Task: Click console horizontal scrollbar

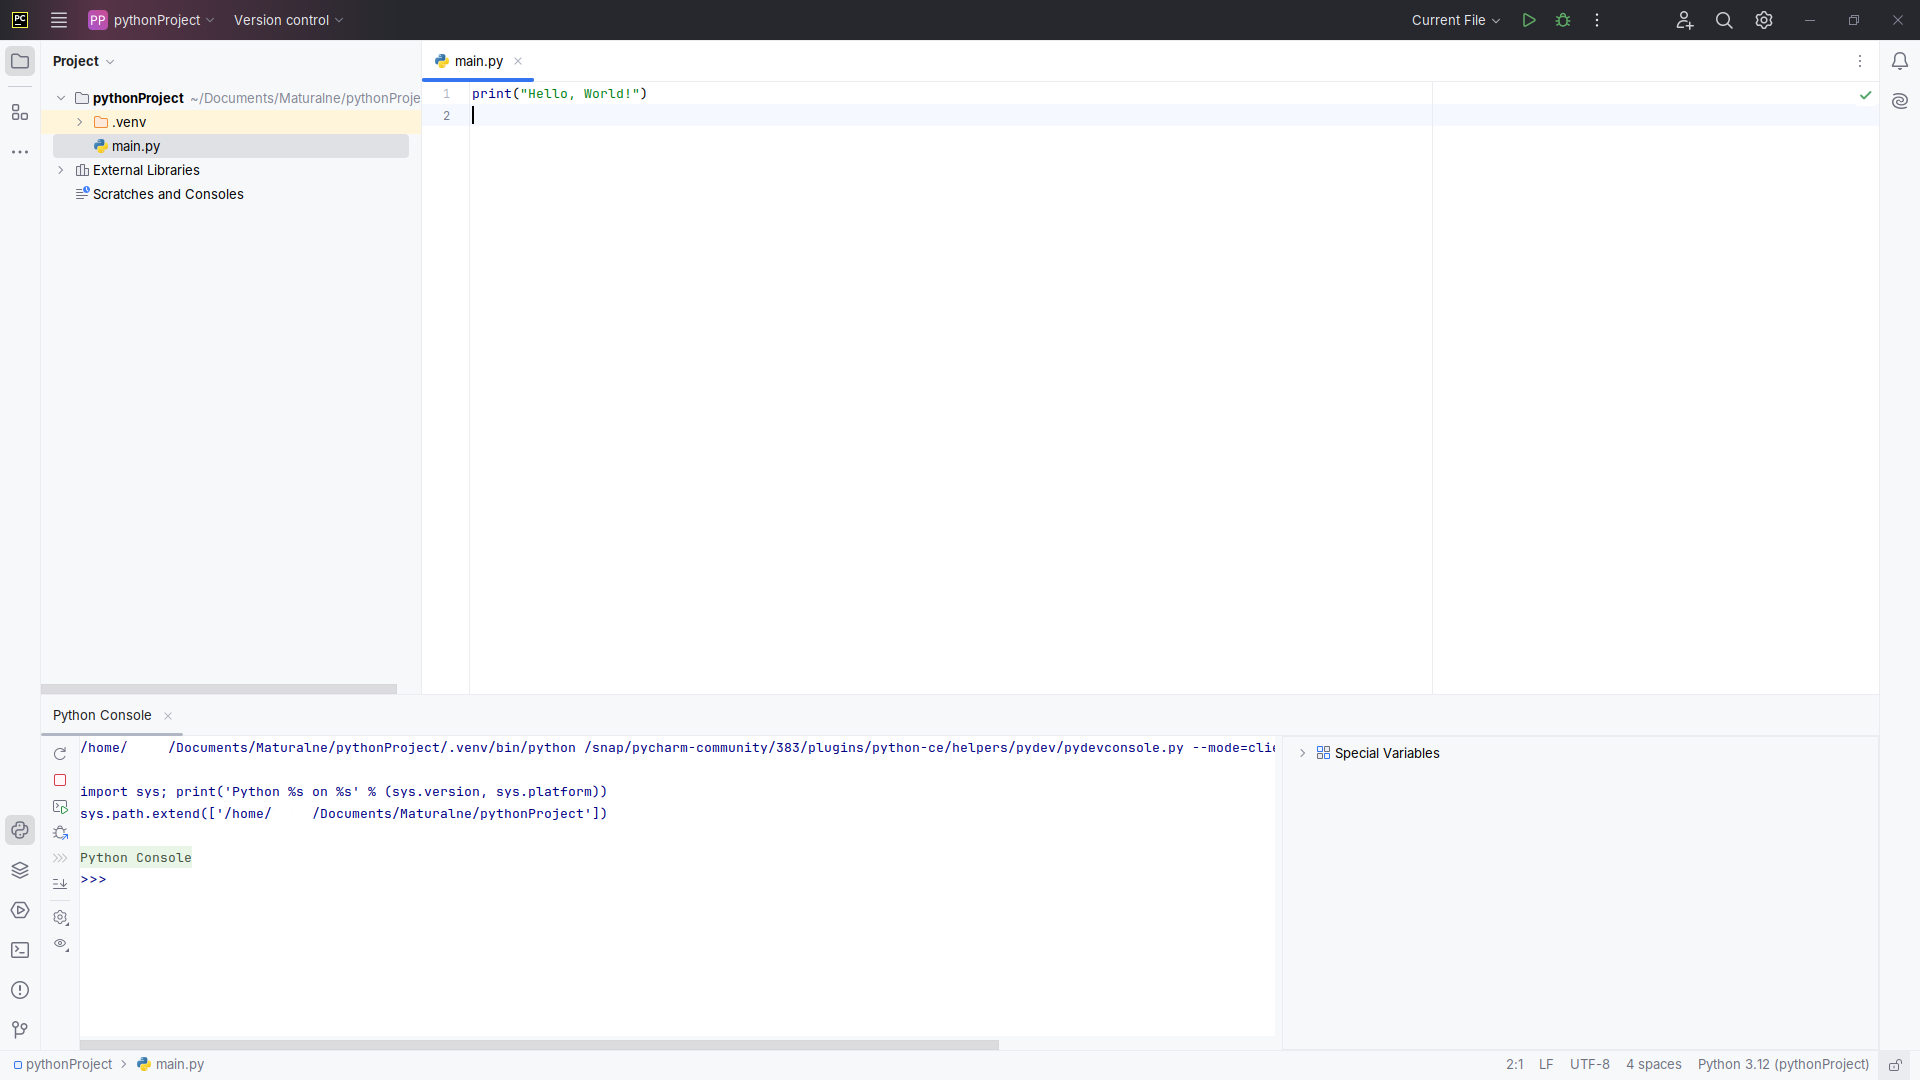Action: pyautogui.click(x=539, y=1045)
